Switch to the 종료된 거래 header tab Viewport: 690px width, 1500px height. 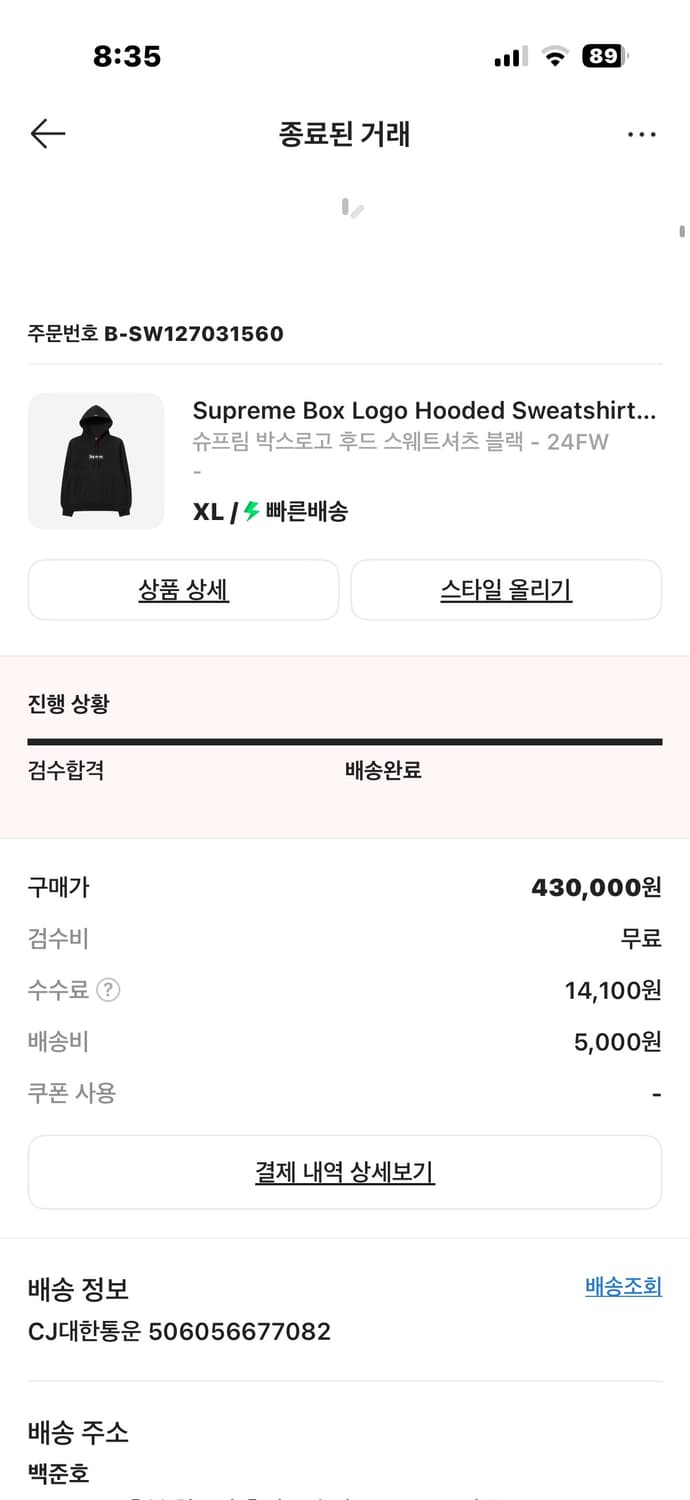(344, 133)
